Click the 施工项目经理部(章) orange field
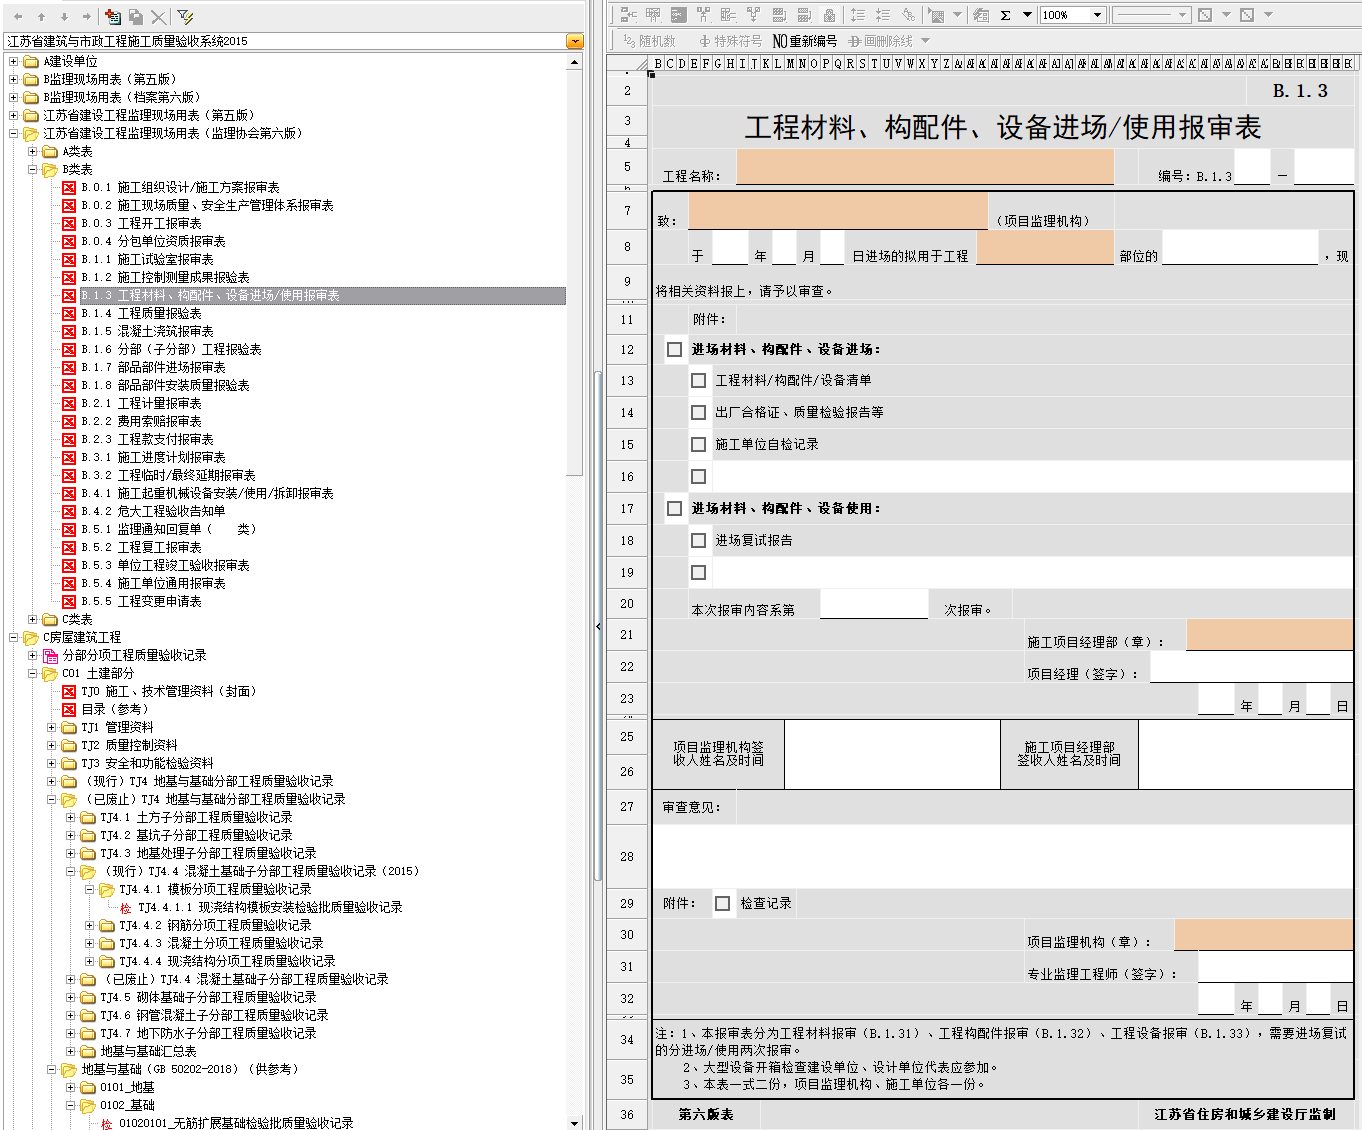The image size is (1362, 1130). 1269,635
